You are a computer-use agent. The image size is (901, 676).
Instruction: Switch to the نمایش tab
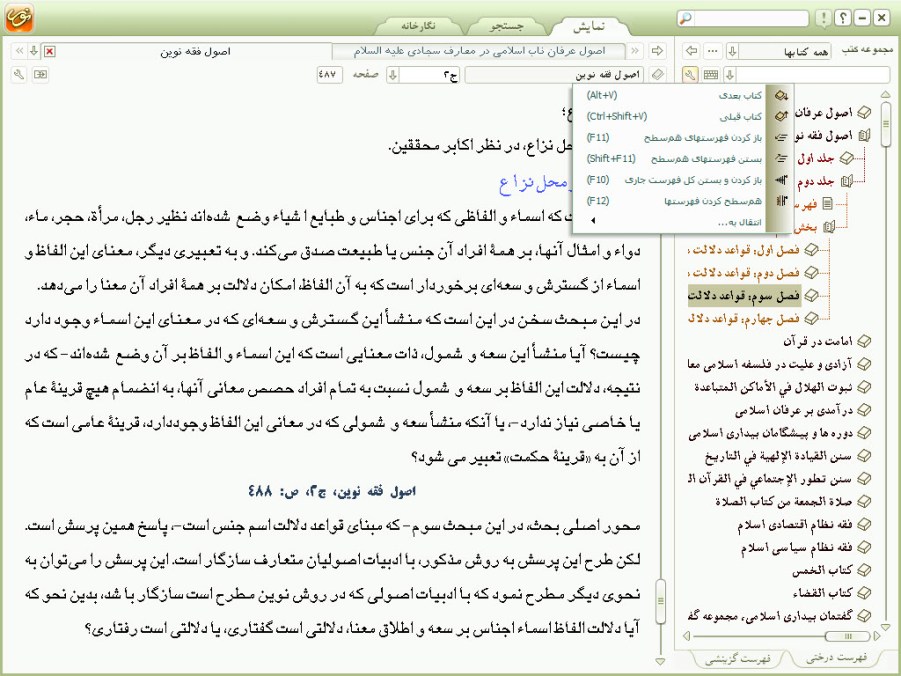coord(588,26)
